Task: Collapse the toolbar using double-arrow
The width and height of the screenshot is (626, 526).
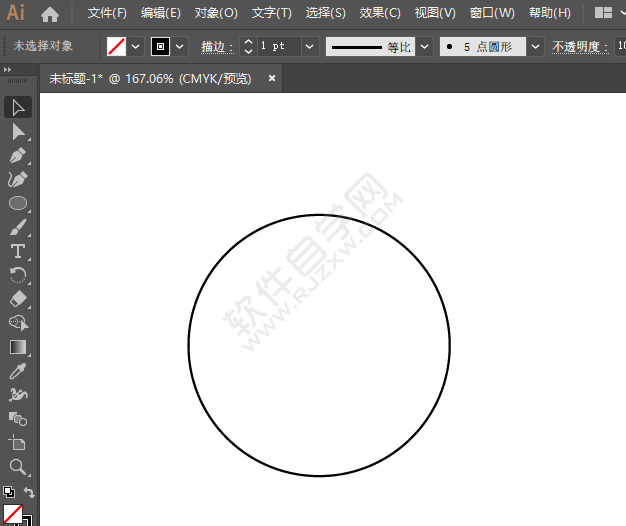Action: coord(9,69)
